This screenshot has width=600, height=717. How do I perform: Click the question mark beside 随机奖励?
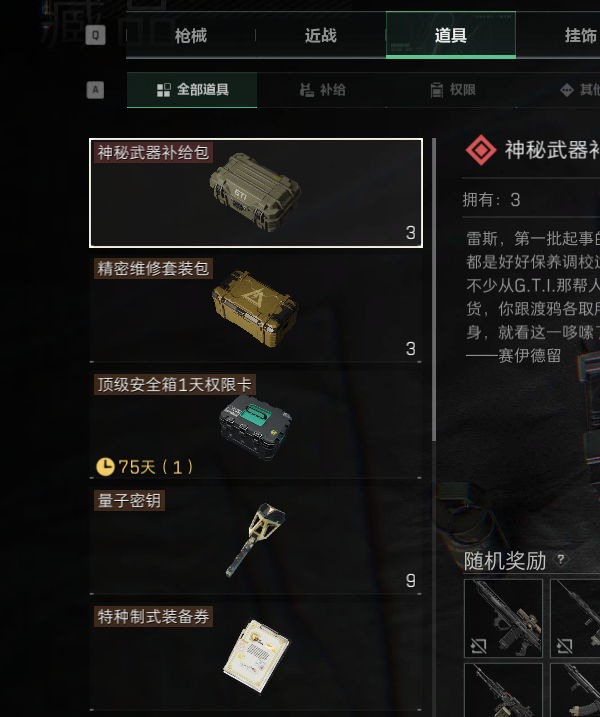pos(561,559)
